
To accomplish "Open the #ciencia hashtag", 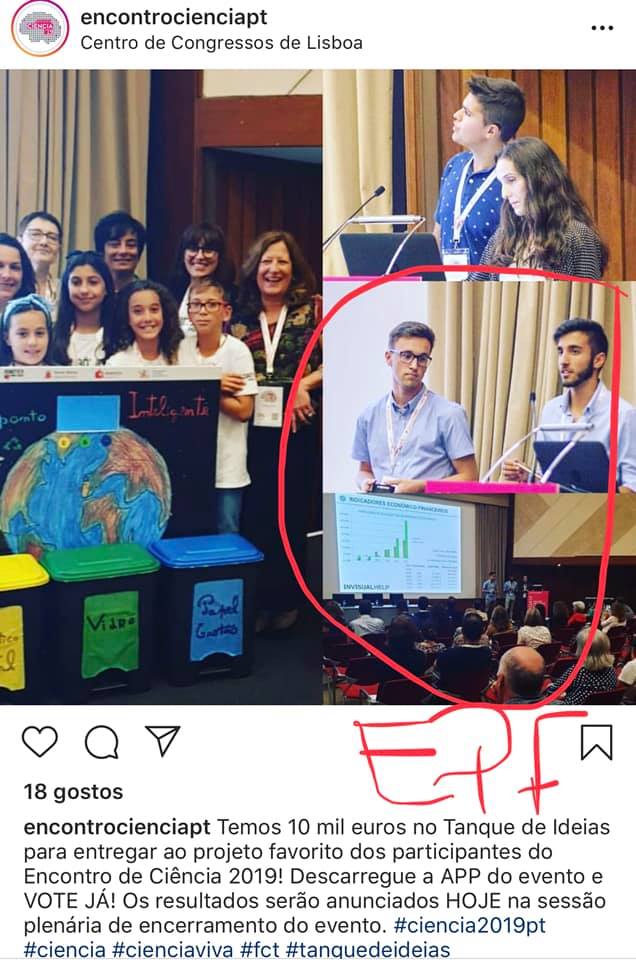I will pyautogui.click(x=65, y=949).
